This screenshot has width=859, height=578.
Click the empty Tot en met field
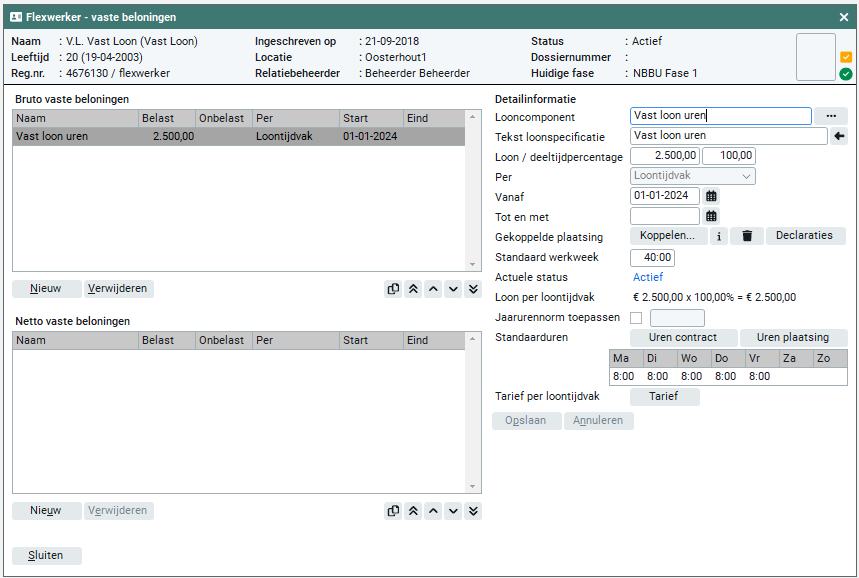point(665,216)
